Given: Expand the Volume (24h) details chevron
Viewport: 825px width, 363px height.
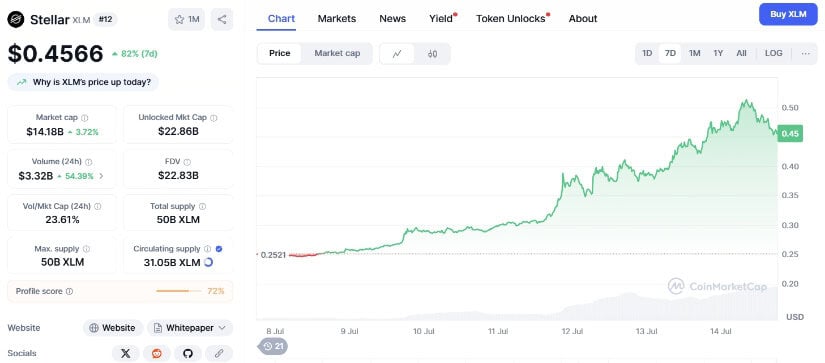Looking at the screenshot, I should point(101,176).
